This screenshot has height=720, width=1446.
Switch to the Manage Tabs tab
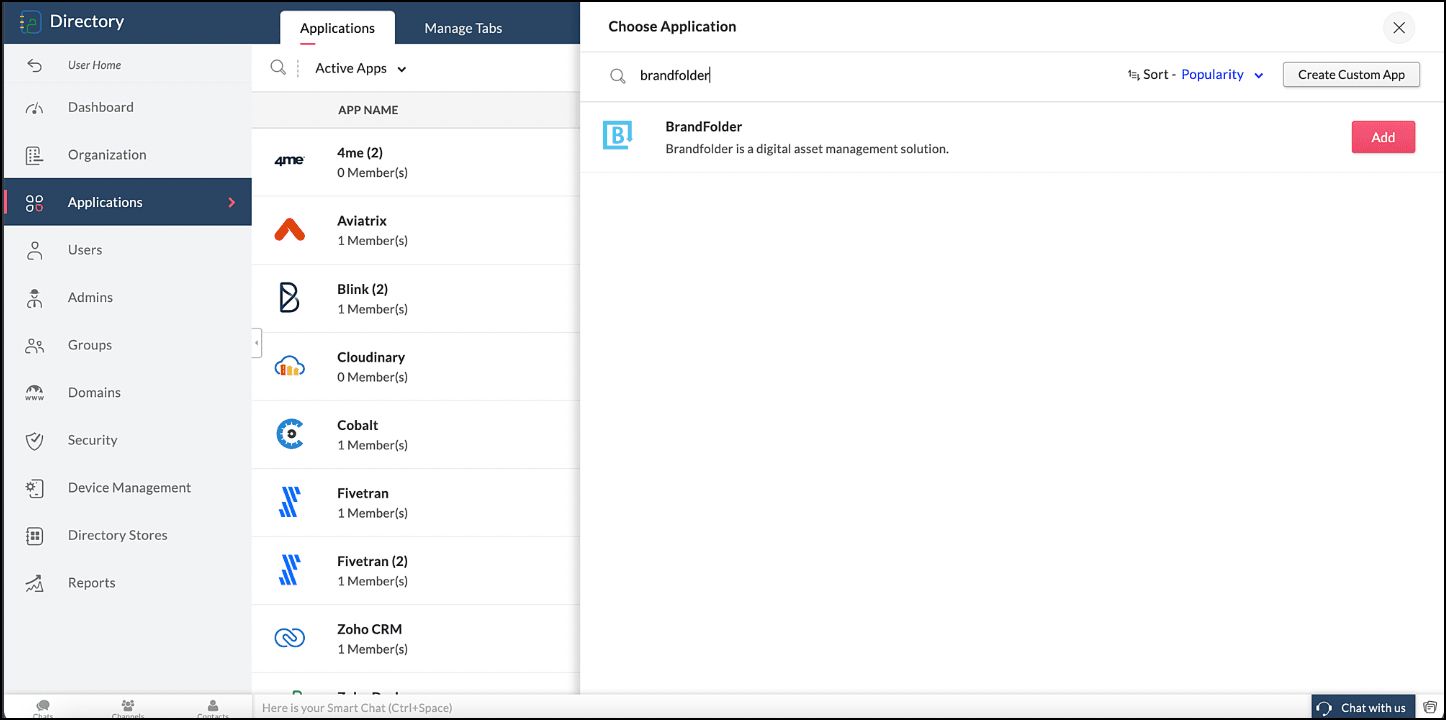click(463, 29)
